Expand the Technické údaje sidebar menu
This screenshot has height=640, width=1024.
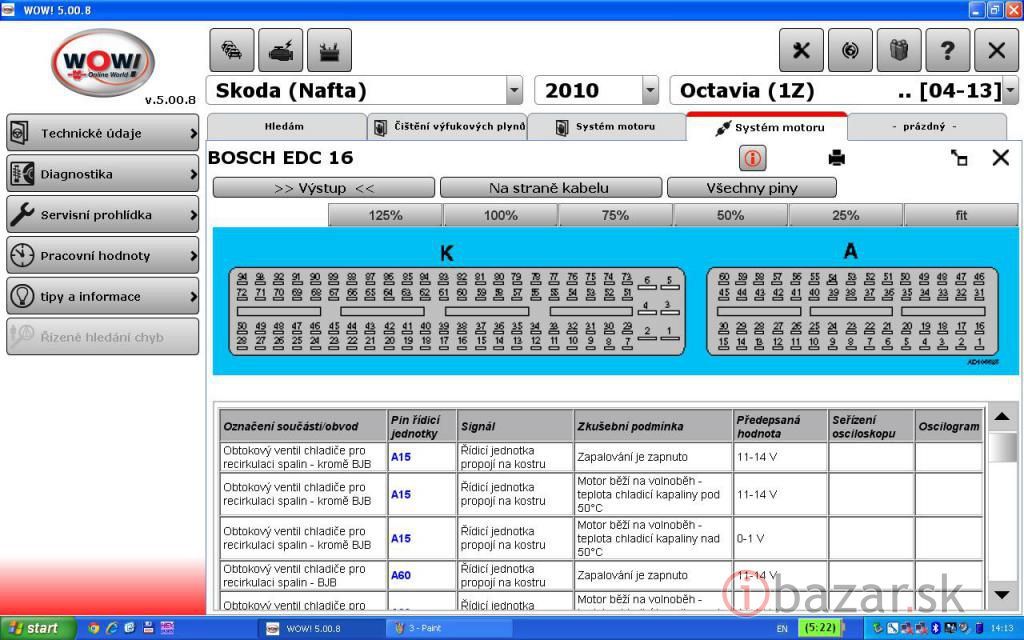(x=102, y=133)
